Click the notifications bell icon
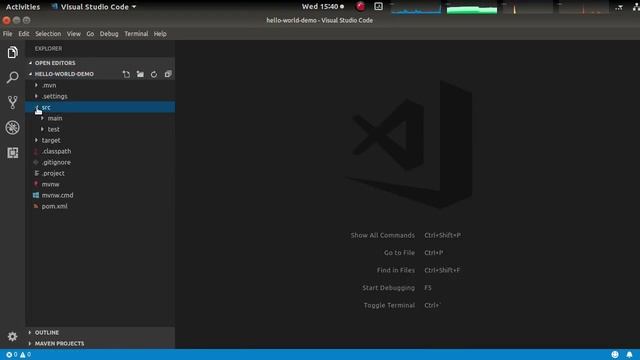This screenshot has width=640, height=360. click(629, 355)
